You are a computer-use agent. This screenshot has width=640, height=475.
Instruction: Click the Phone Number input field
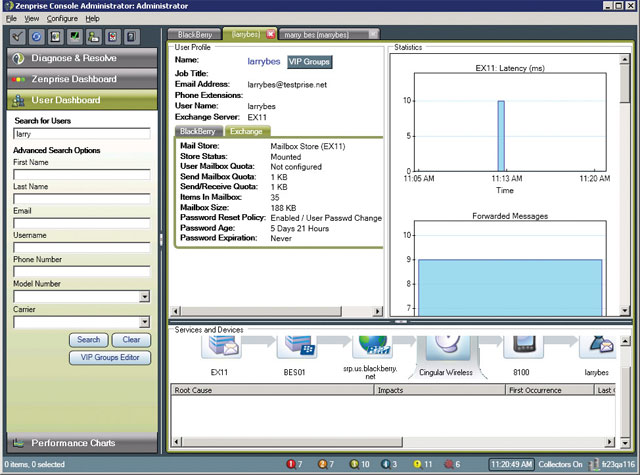point(82,272)
